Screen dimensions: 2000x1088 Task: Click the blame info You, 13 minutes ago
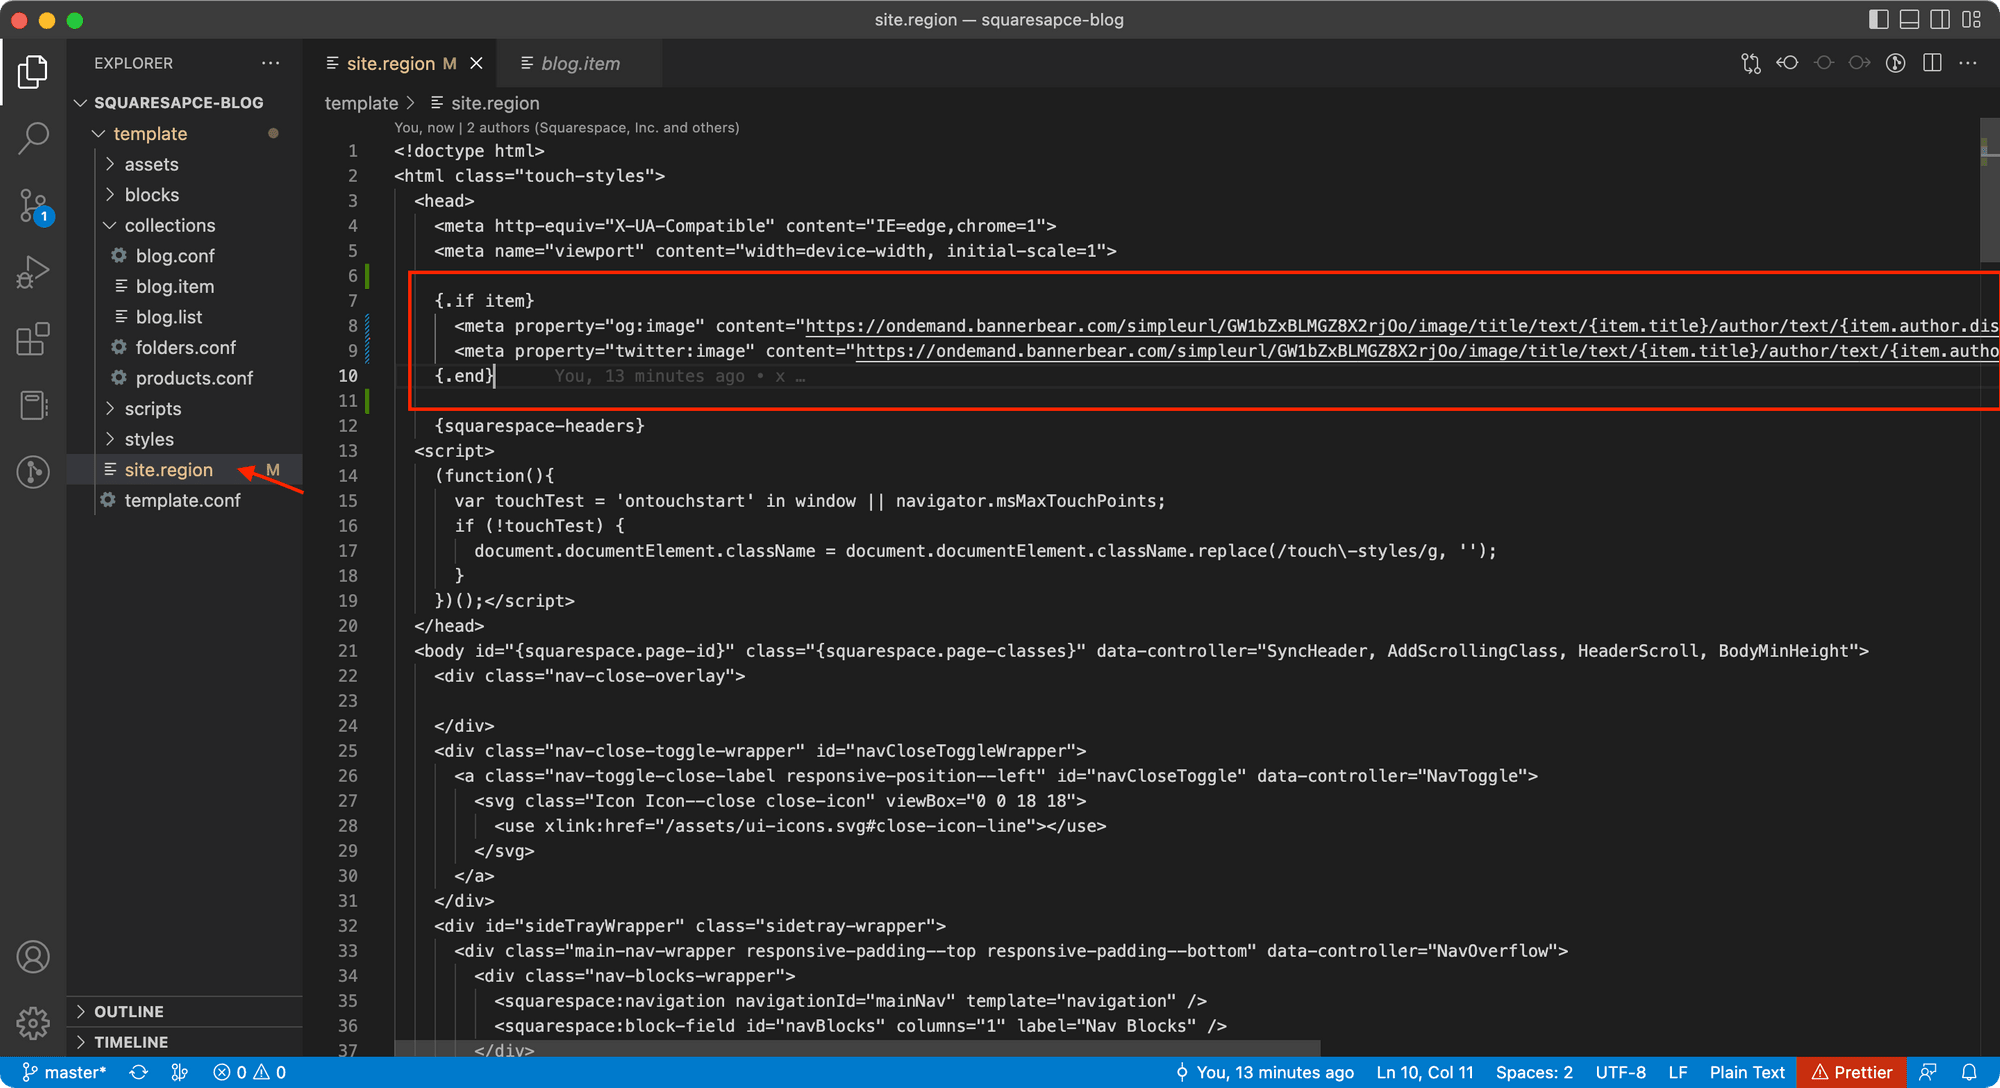tap(1265, 1072)
